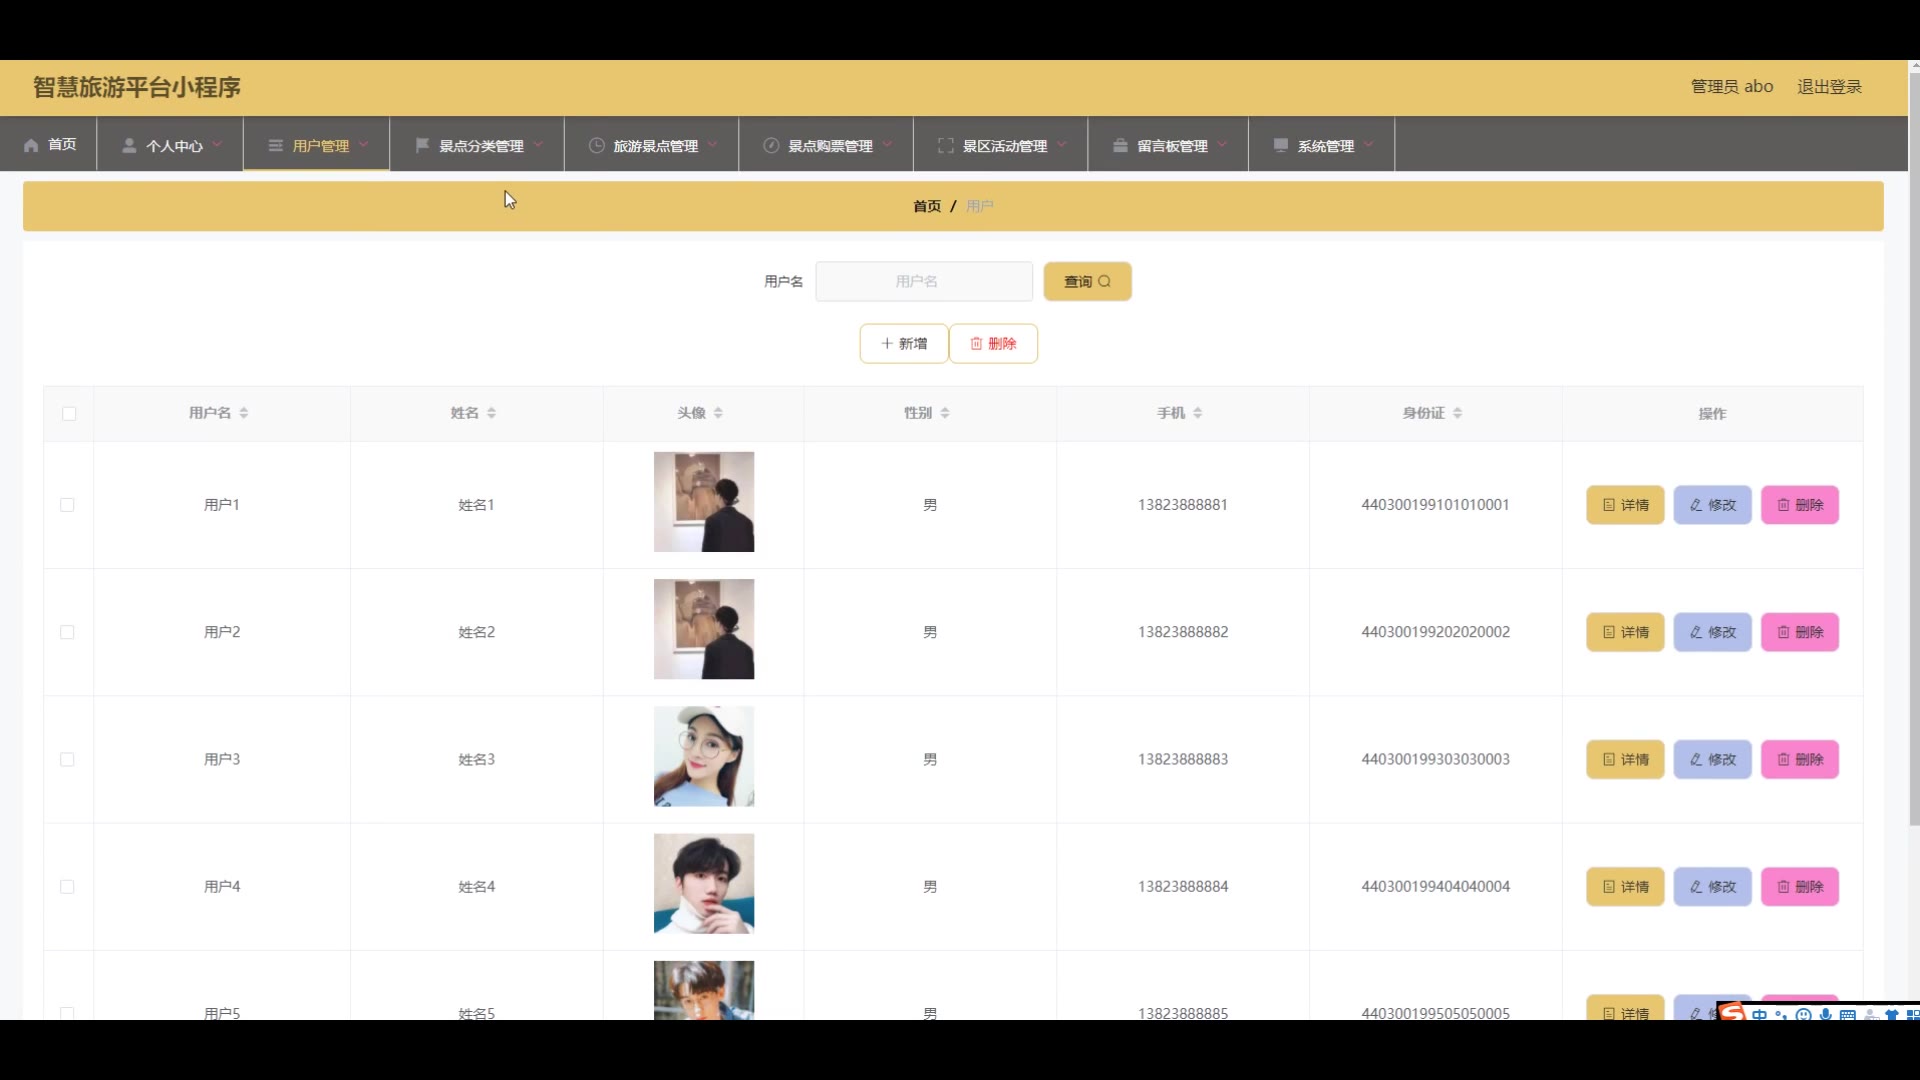Expand the 景区活动管理 dropdown chevron
The width and height of the screenshot is (1920, 1080).
[x=1062, y=145]
